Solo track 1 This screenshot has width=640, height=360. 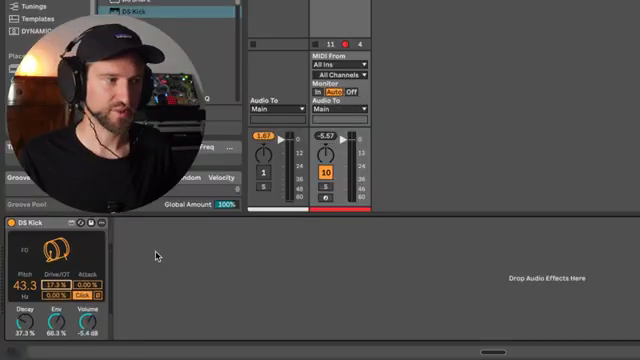coord(263,187)
